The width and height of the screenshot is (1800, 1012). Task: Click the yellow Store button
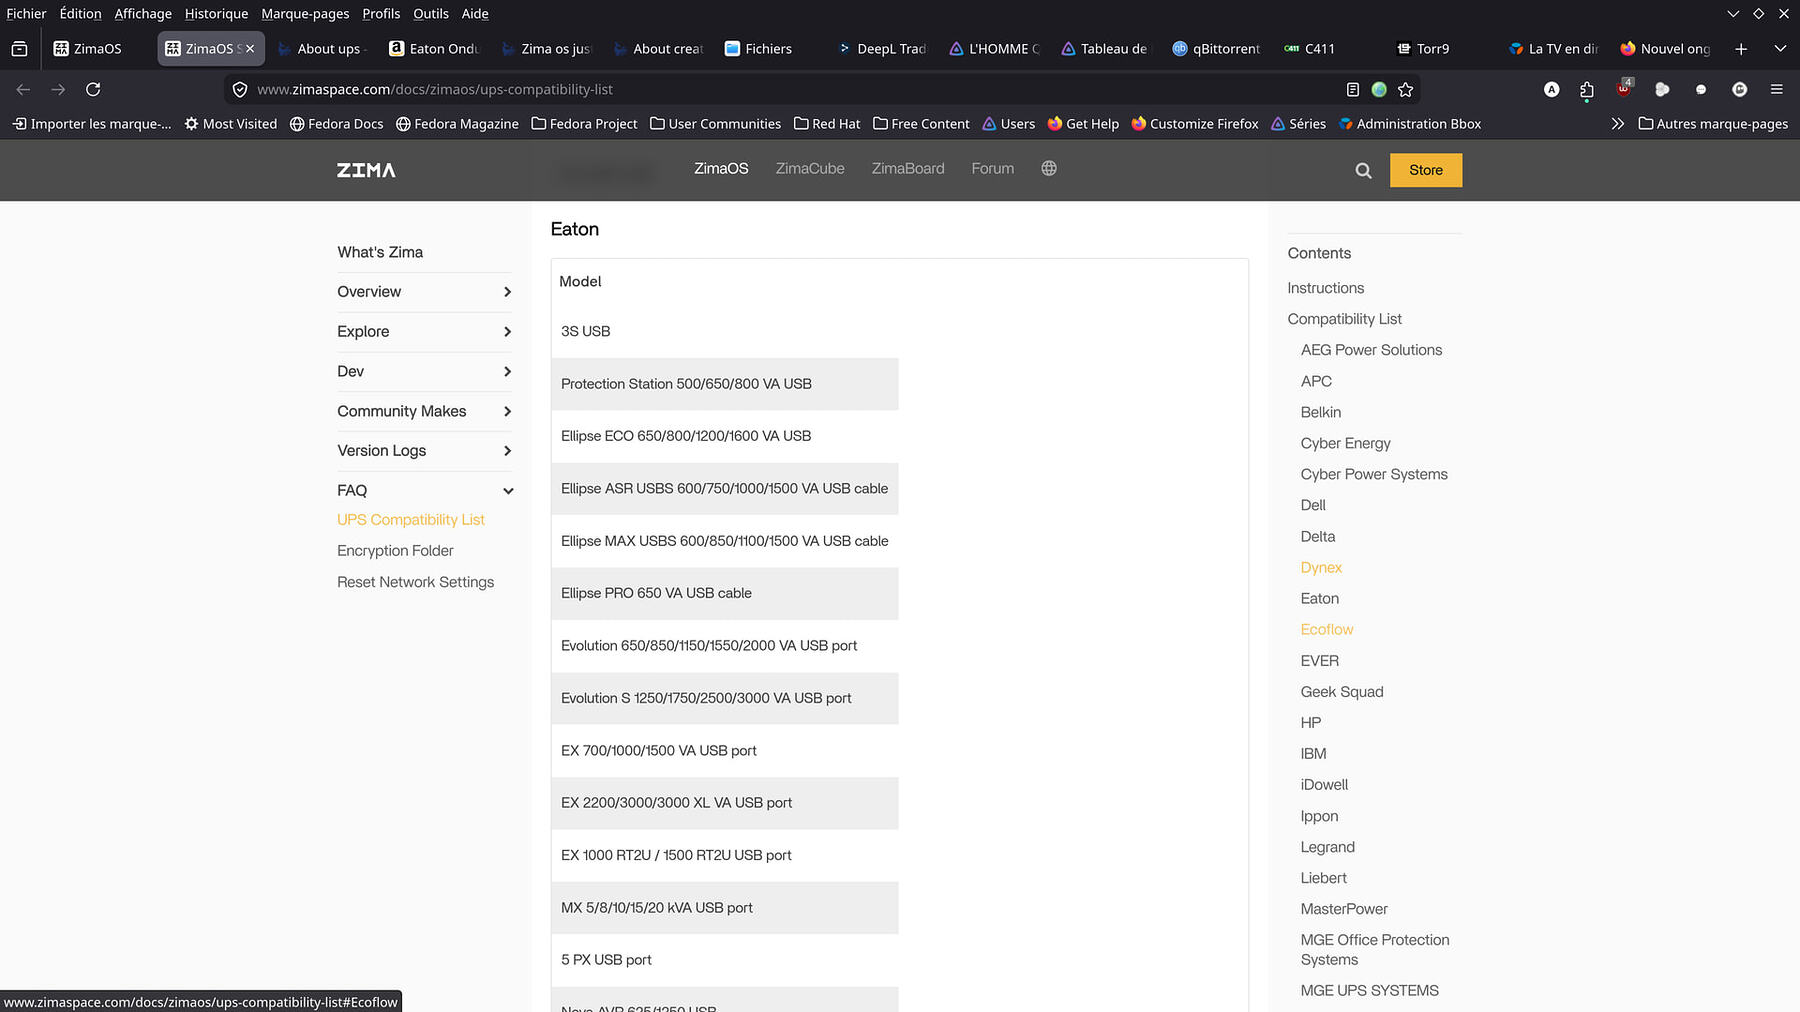[1426, 170]
